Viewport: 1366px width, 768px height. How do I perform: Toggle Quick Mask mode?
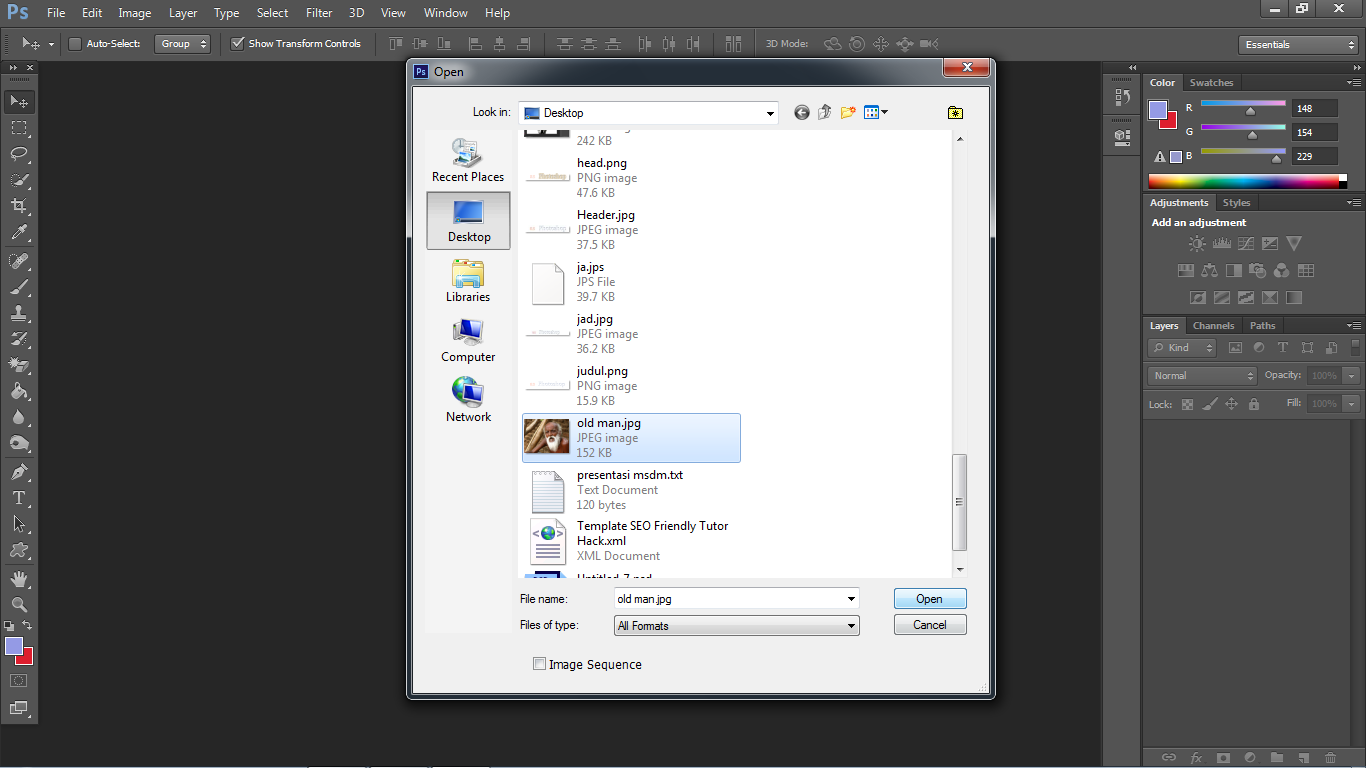19,681
